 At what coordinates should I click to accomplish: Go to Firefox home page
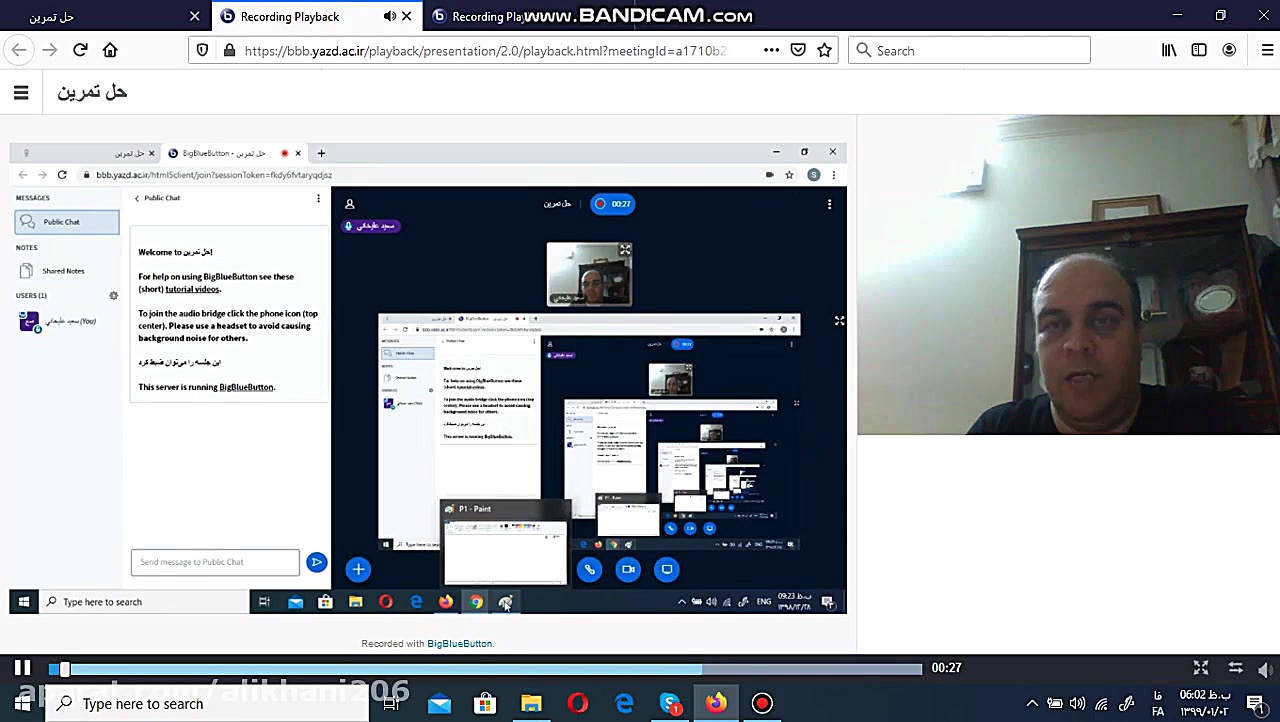tap(110, 50)
